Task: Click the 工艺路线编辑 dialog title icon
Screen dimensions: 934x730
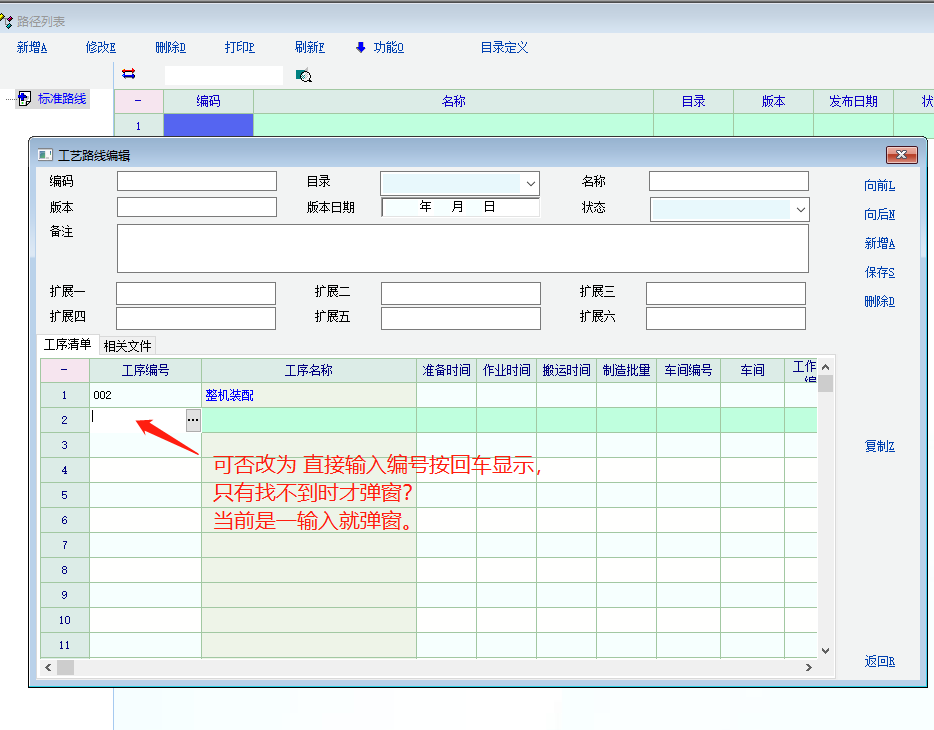Action: click(x=44, y=155)
